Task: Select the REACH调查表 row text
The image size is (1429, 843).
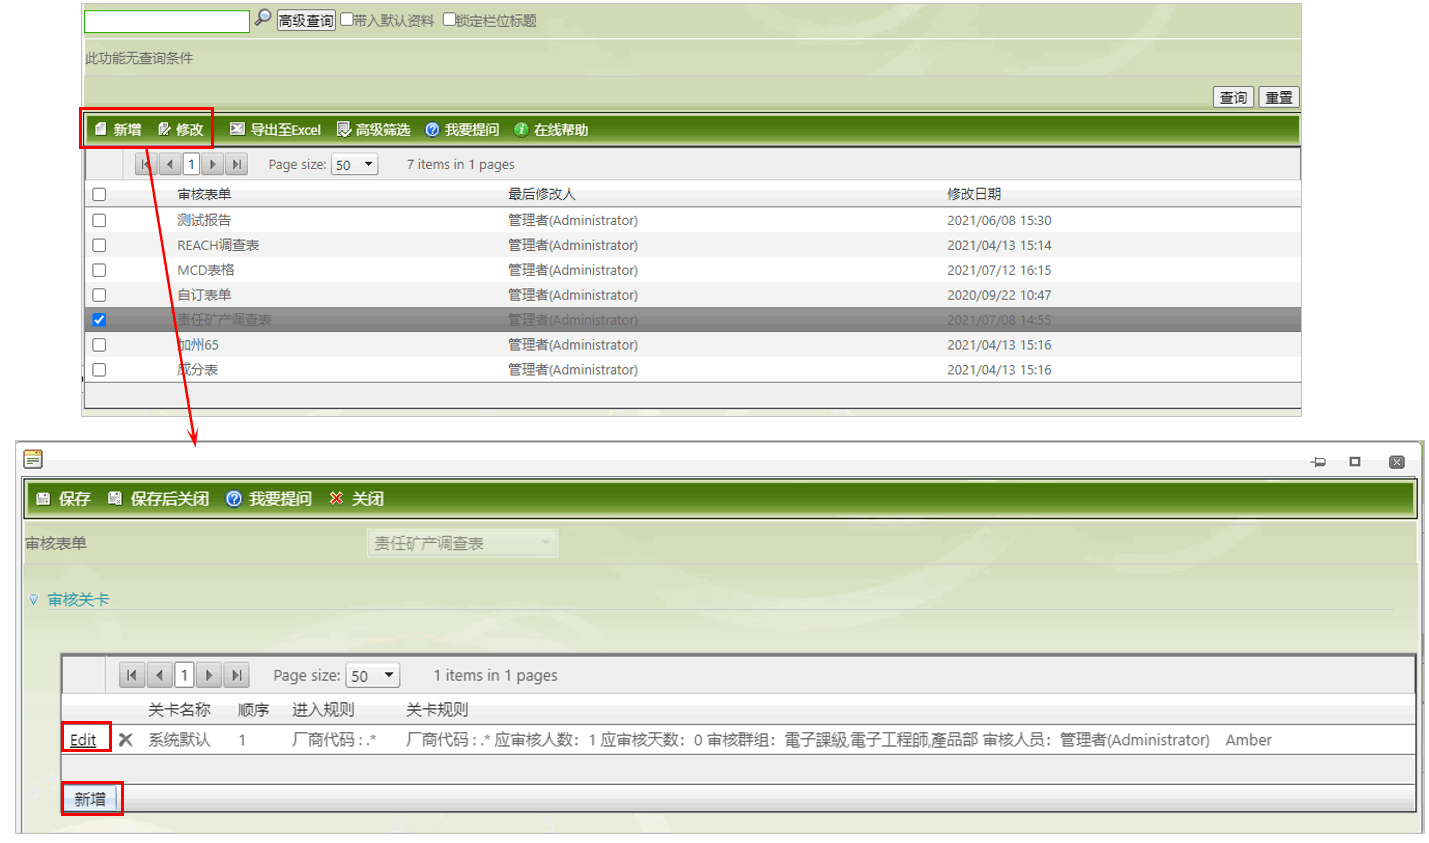Action: tap(218, 245)
